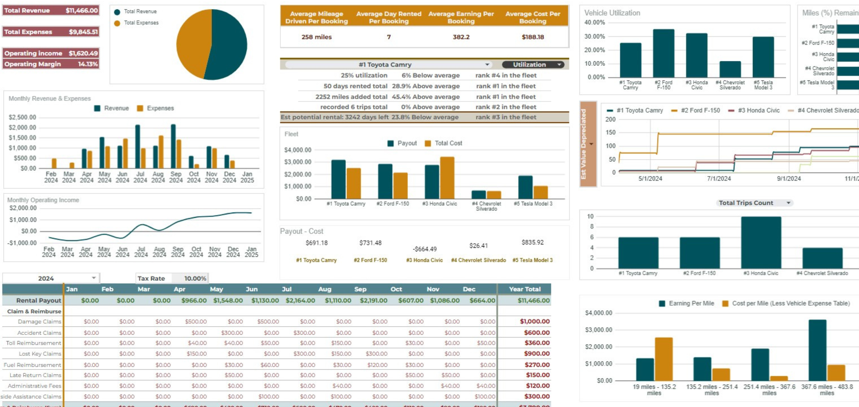Image resolution: width=859 pixels, height=407 pixels.
Task: Click the Expenses legend swatch in monthly chart
Action: point(141,108)
